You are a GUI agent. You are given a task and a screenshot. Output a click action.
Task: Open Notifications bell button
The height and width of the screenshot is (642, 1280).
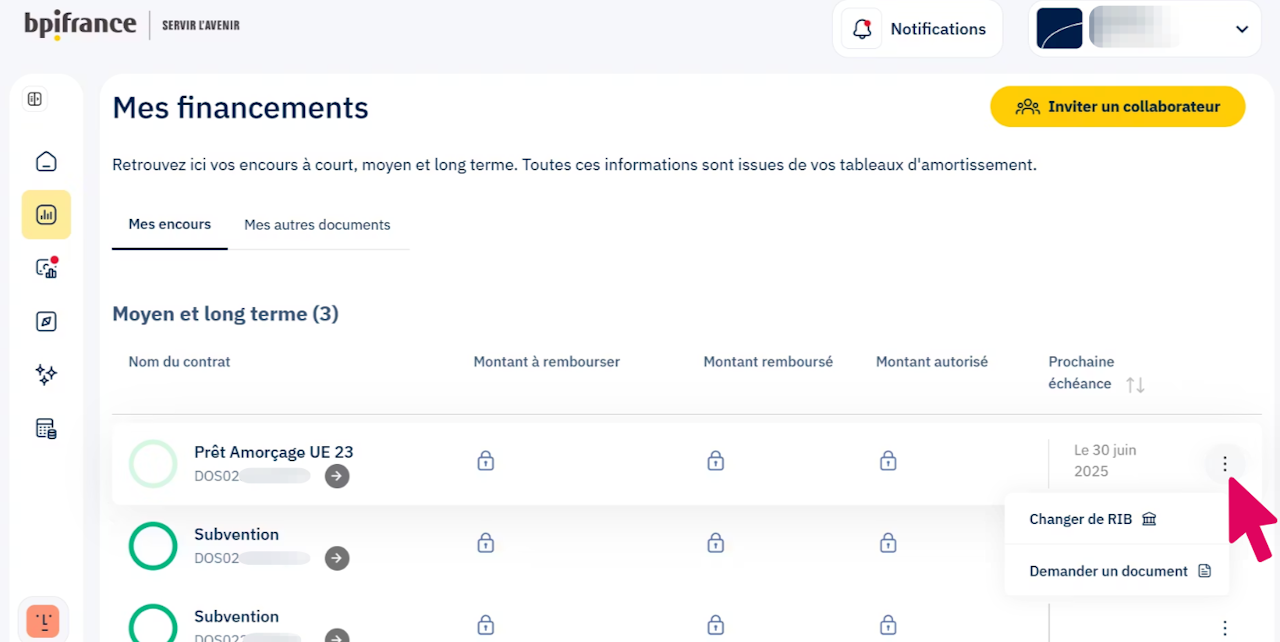(x=919, y=29)
